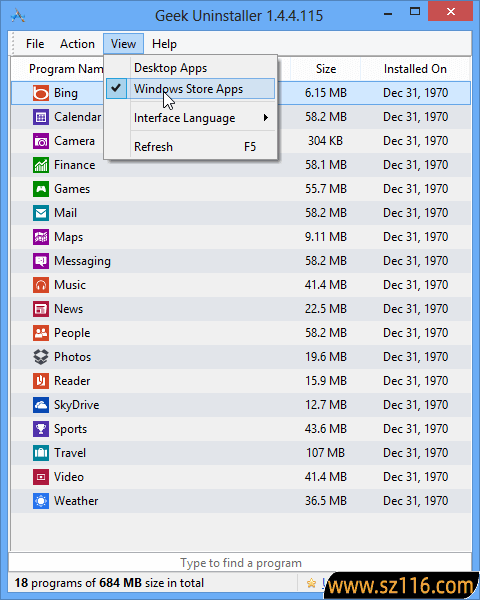Minimize the Geek Uninstaller window

coord(388,14)
